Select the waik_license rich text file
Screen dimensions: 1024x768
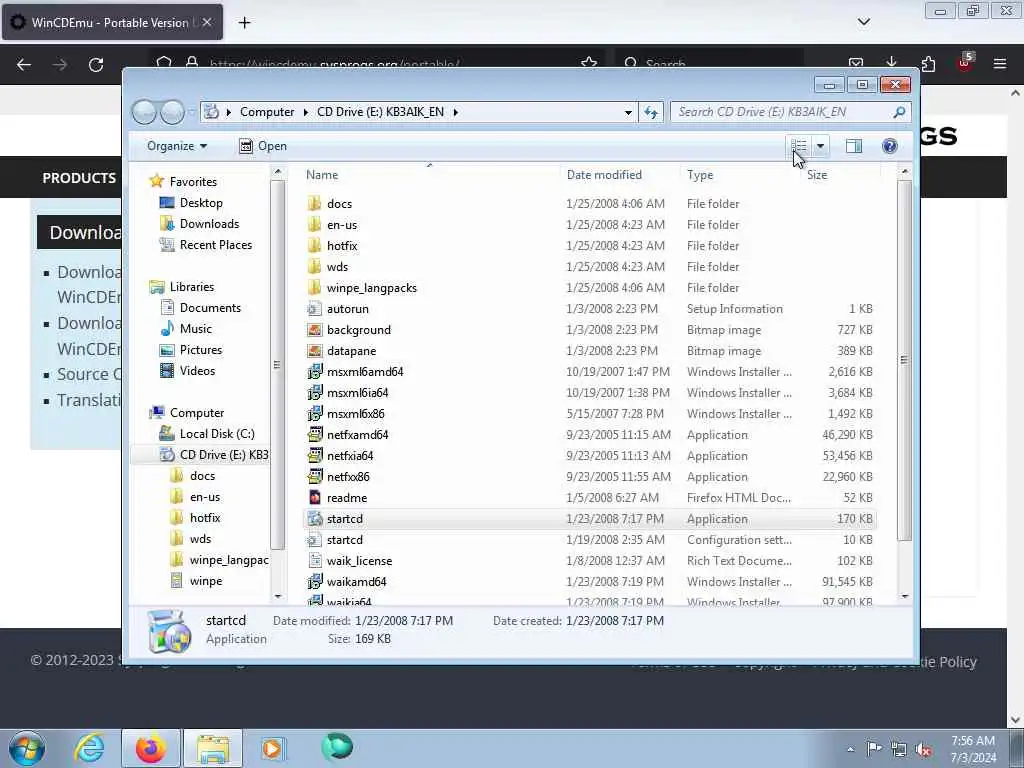click(x=591, y=561)
